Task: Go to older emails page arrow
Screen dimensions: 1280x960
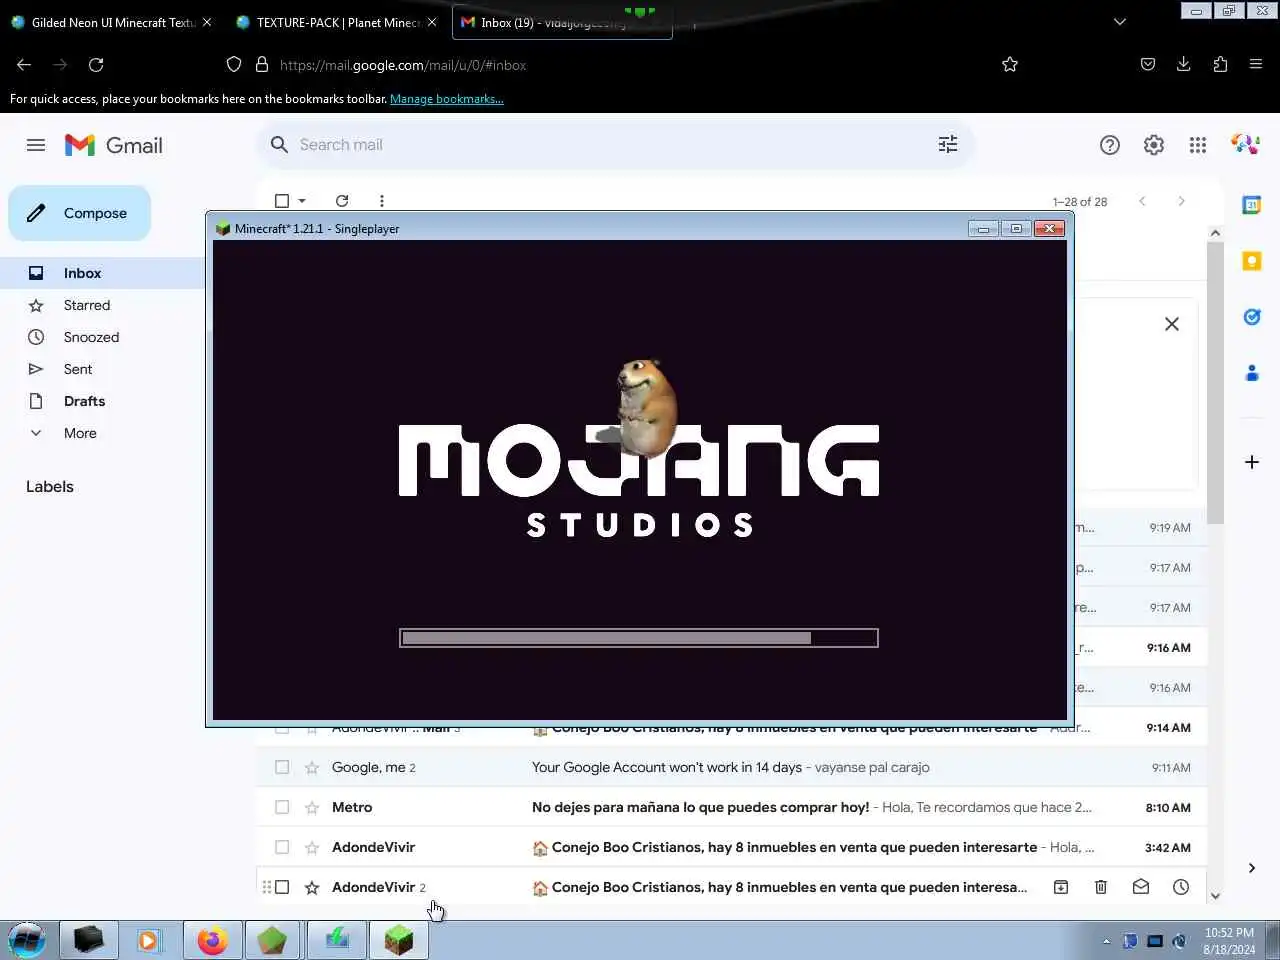Action: click(x=1181, y=201)
